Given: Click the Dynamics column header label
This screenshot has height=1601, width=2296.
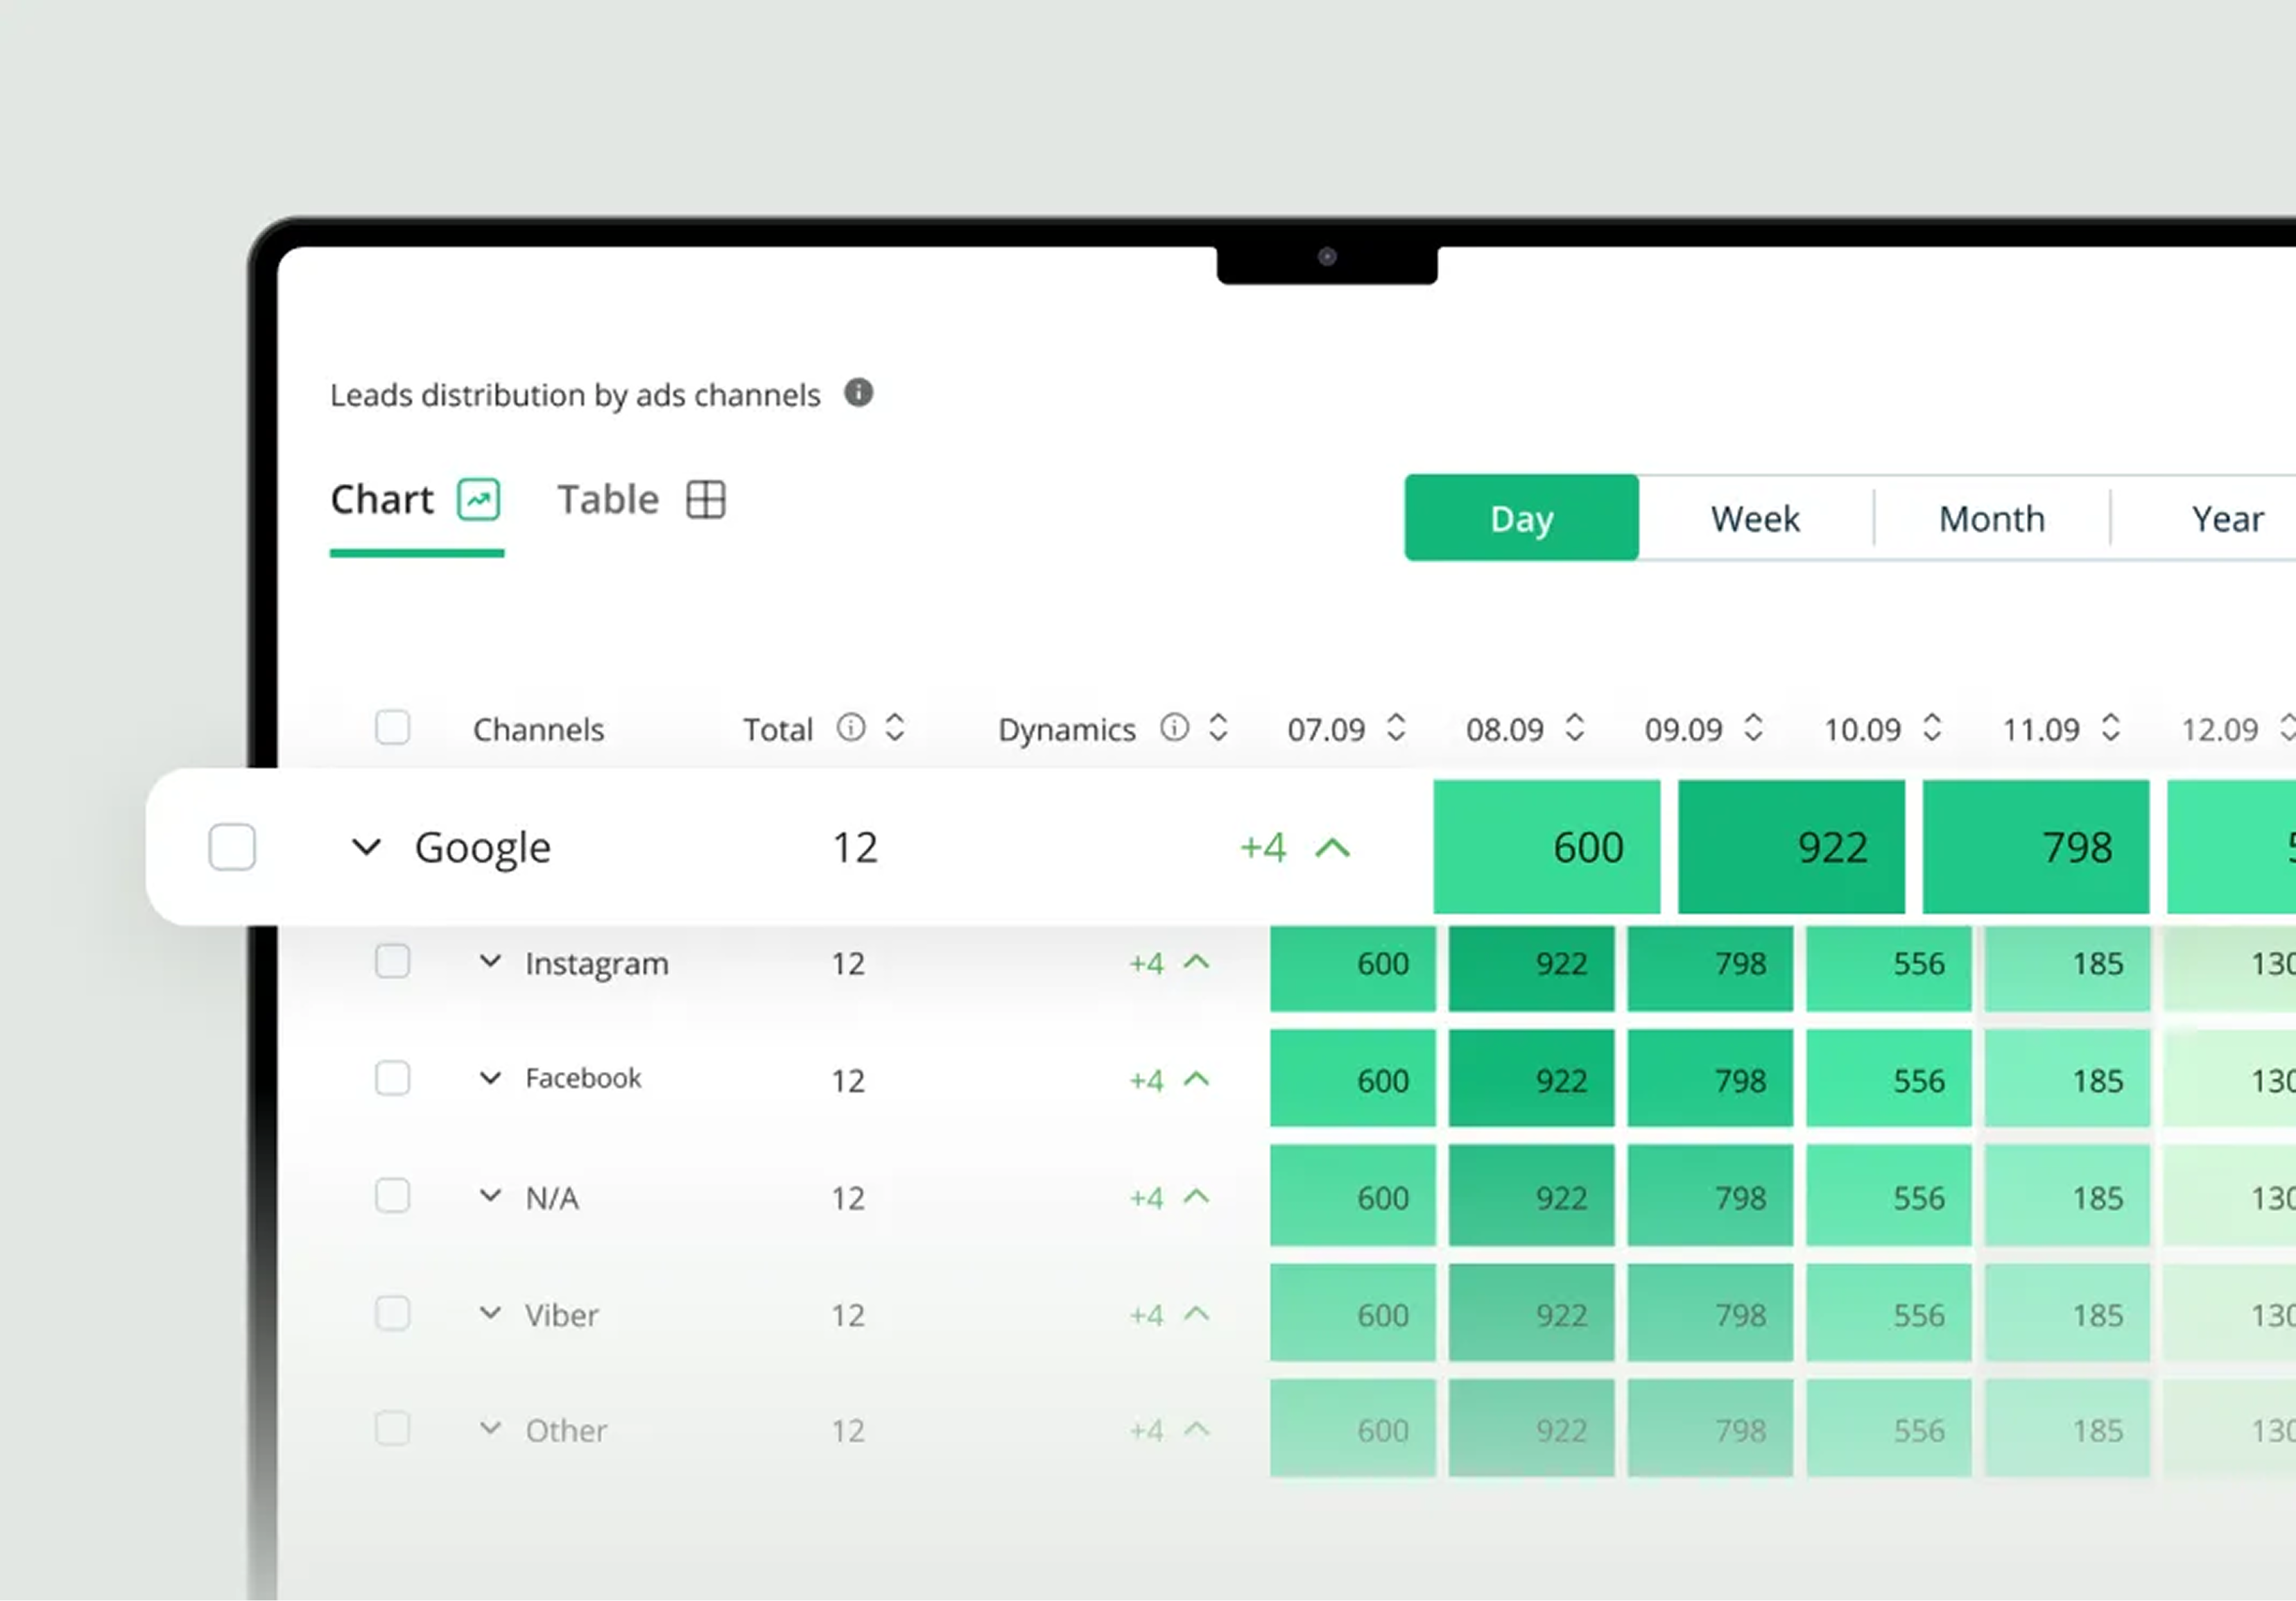Looking at the screenshot, I should coord(1066,730).
